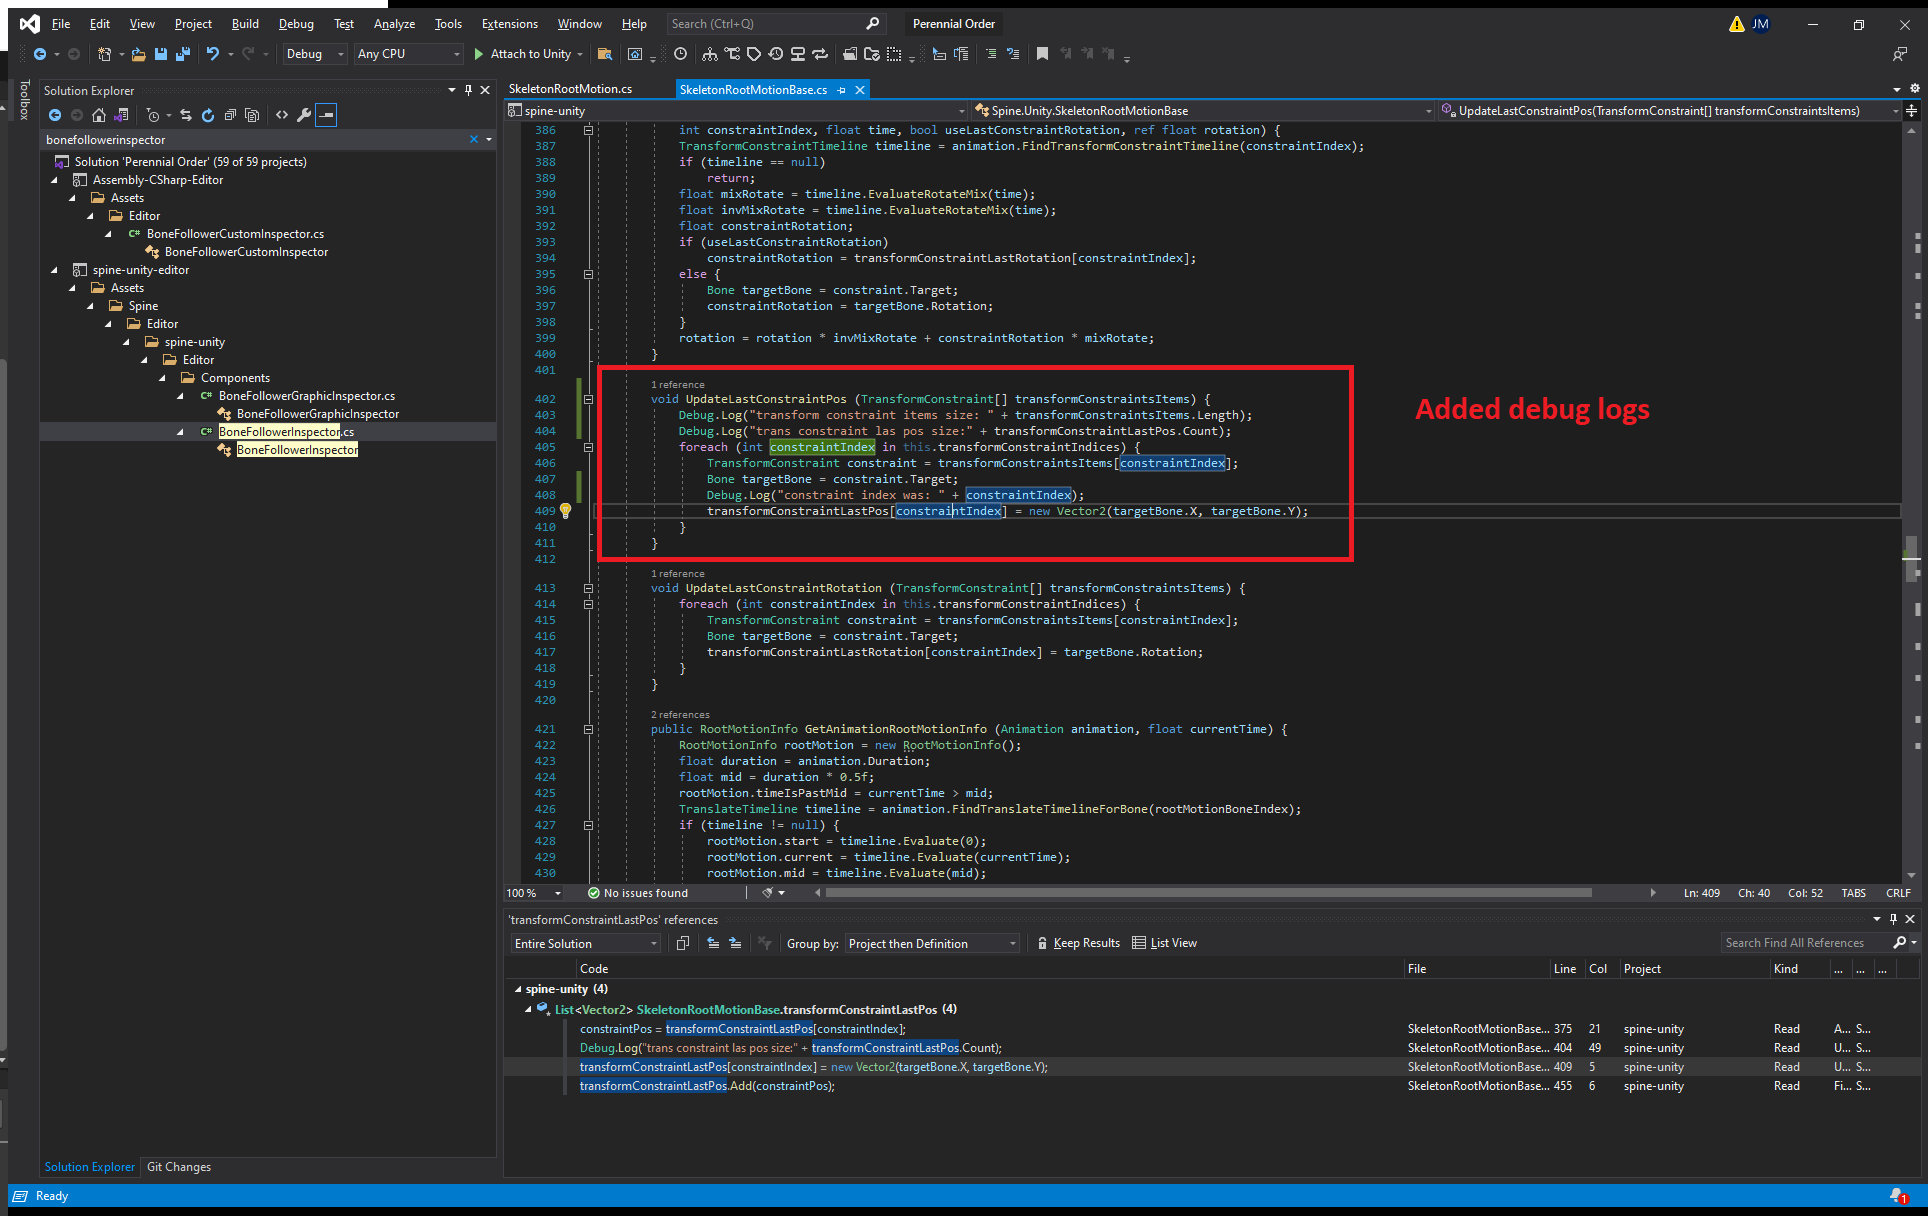The height and width of the screenshot is (1216, 1928).
Task: Toggle a bookmark with the bookmark toolbar icon
Action: pos(1043,54)
